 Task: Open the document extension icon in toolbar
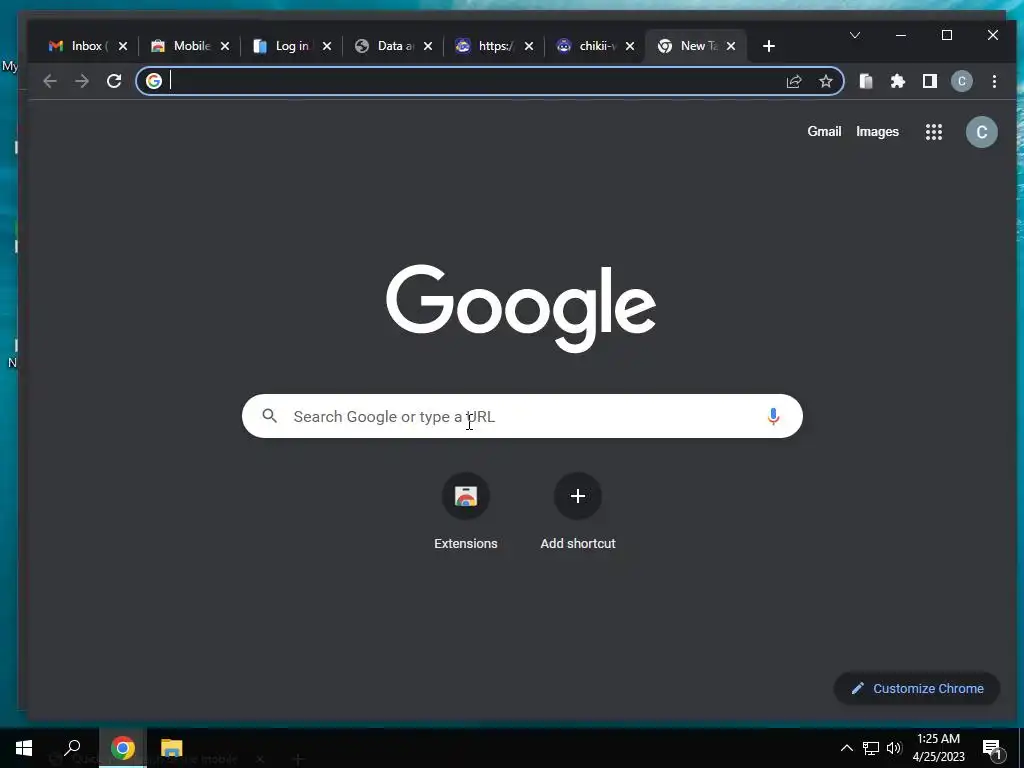[x=866, y=81]
